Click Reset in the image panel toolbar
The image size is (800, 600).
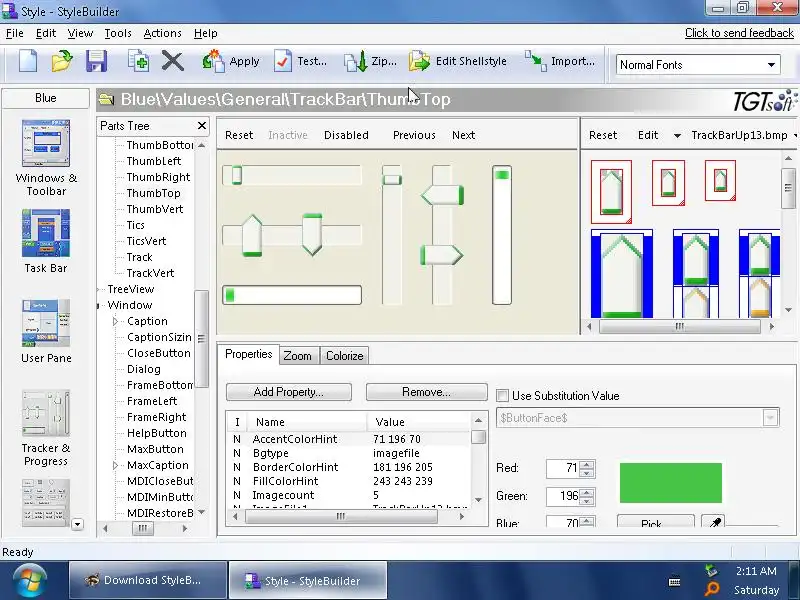click(603, 135)
